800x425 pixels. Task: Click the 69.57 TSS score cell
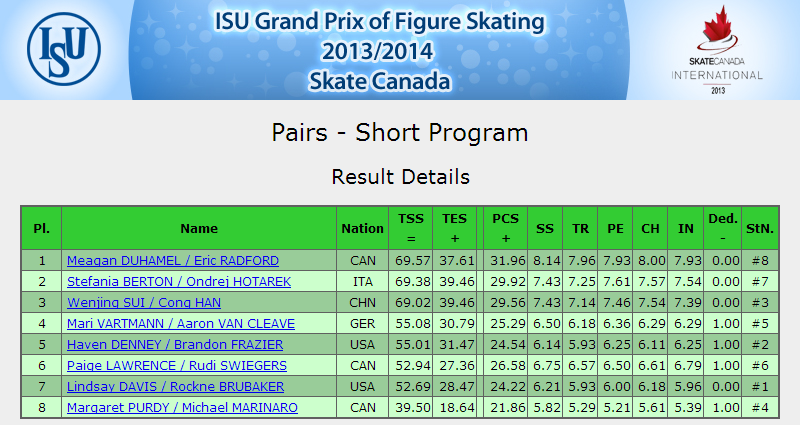[411, 261]
